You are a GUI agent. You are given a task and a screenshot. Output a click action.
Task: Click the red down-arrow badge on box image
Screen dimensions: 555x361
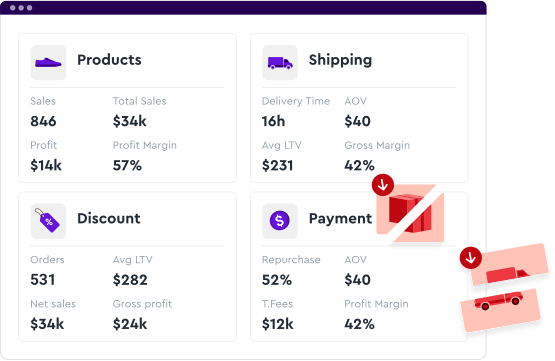(x=383, y=185)
